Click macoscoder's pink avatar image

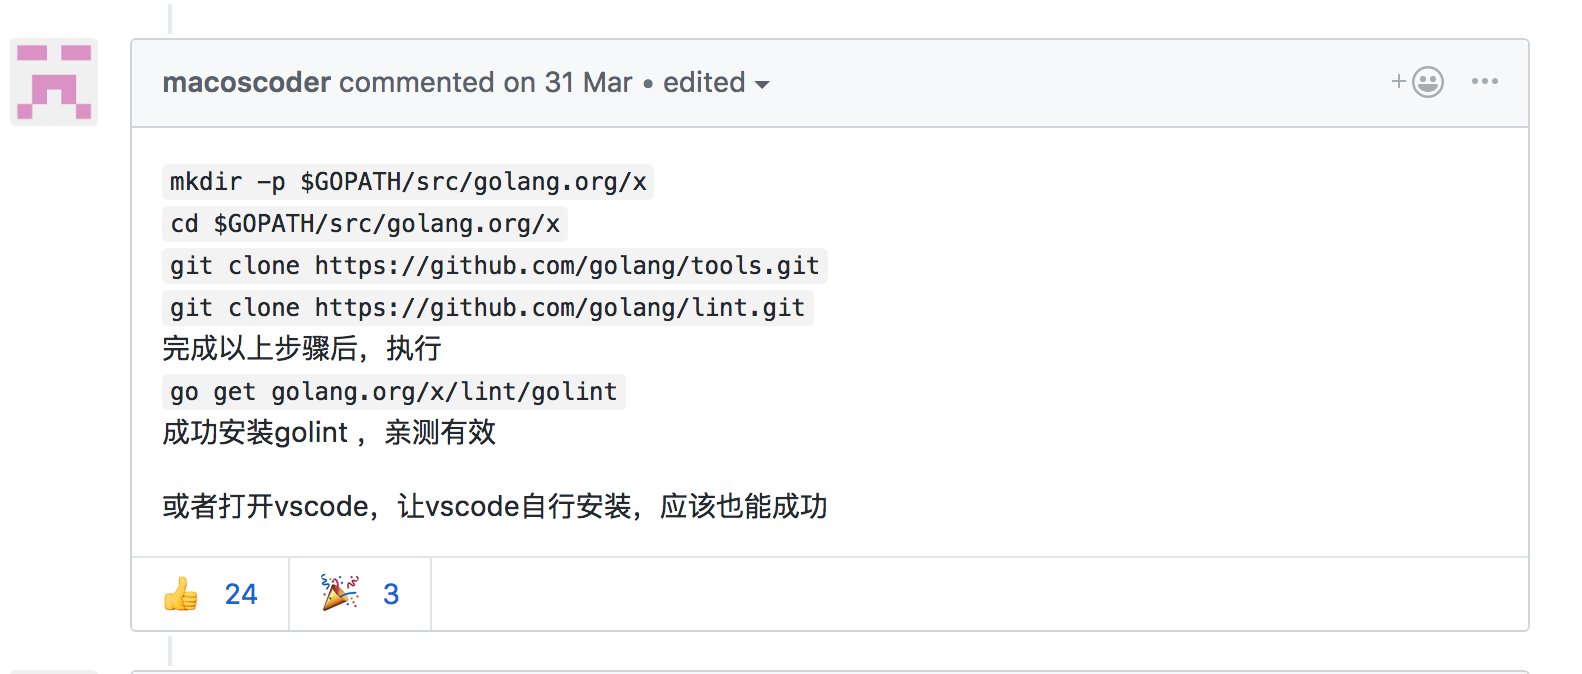(54, 82)
